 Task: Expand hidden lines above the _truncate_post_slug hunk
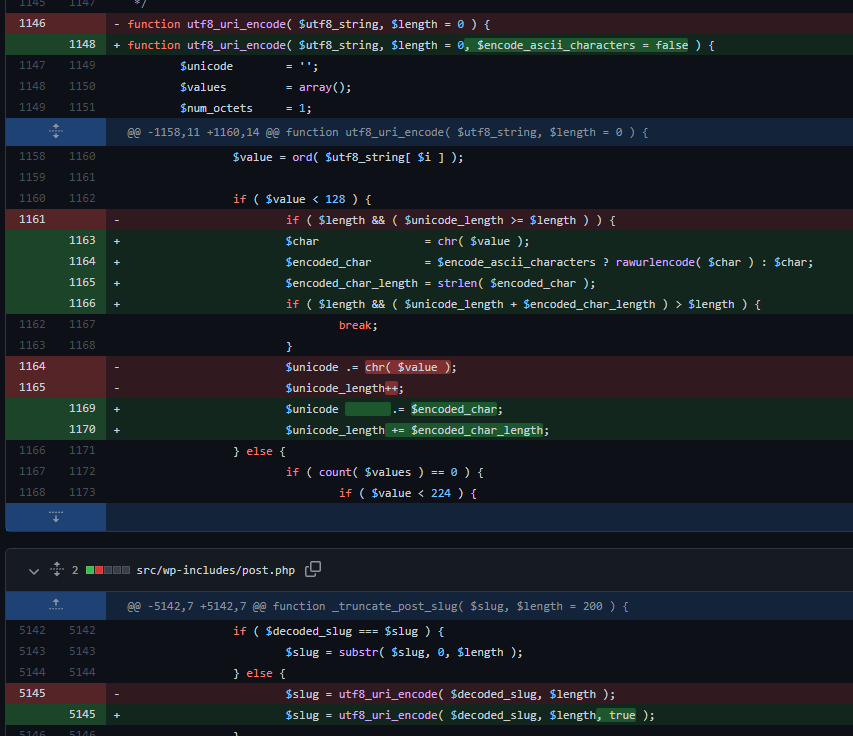[x=55, y=605]
